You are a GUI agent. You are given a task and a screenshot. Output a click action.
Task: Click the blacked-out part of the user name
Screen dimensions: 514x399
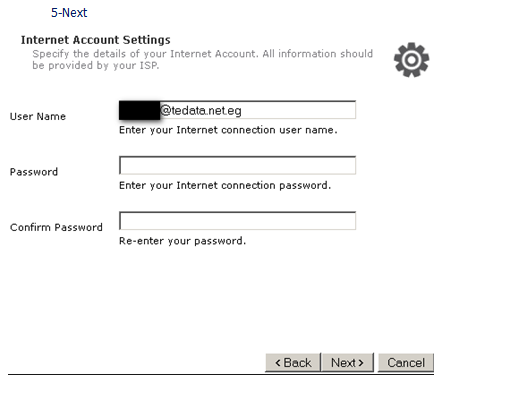tap(139, 110)
